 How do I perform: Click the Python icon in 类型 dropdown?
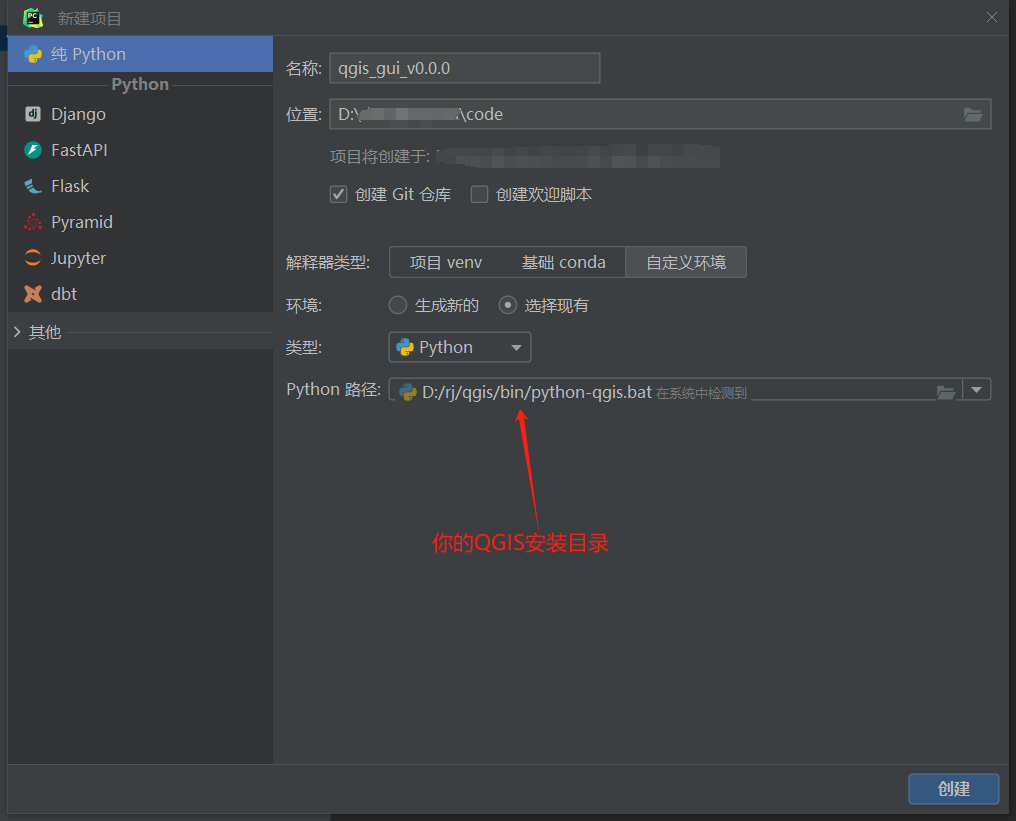coord(405,347)
